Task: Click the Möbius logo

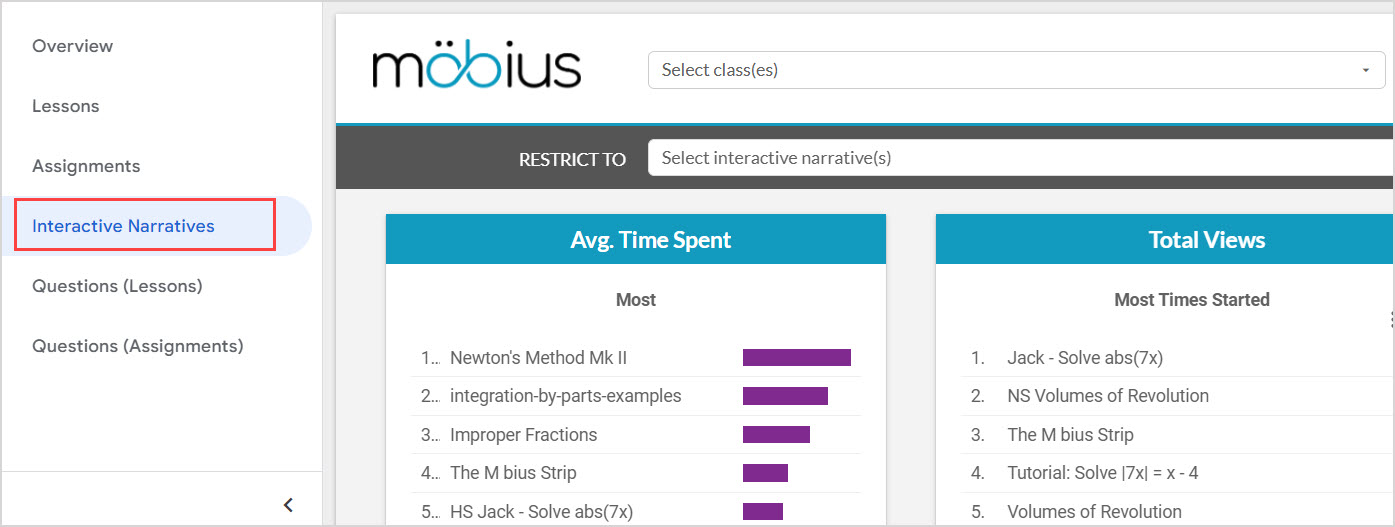Action: 476,66
